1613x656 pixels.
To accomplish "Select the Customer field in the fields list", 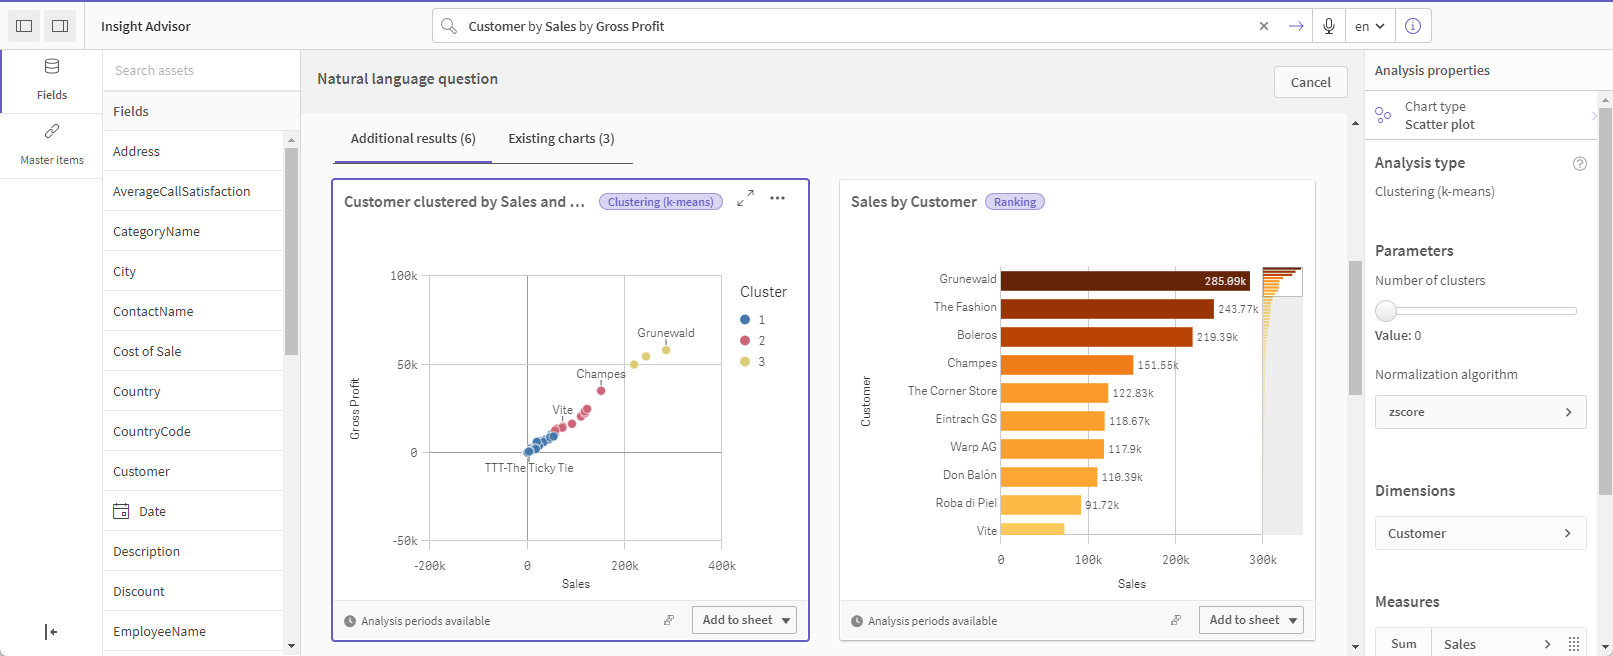I will click(193, 471).
